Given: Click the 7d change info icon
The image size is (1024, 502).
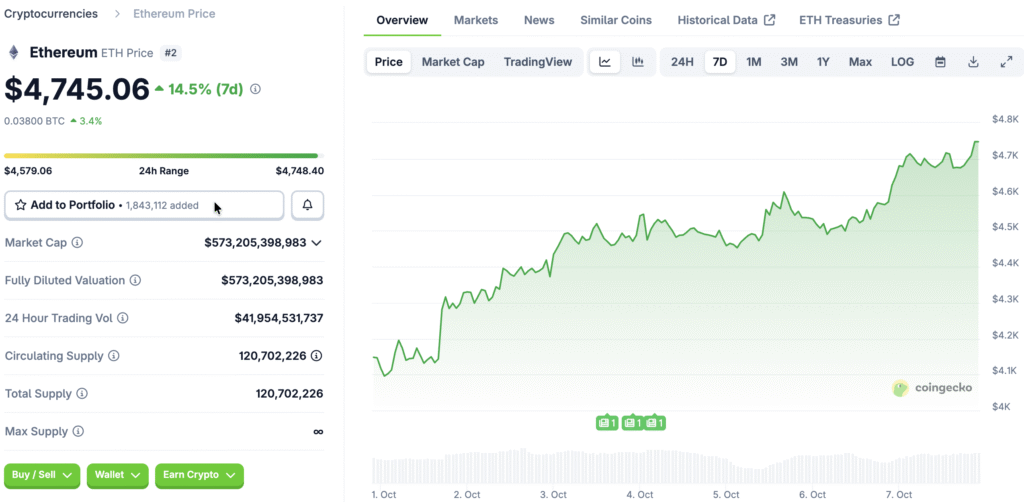Looking at the screenshot, I should (x=255, y=89).
